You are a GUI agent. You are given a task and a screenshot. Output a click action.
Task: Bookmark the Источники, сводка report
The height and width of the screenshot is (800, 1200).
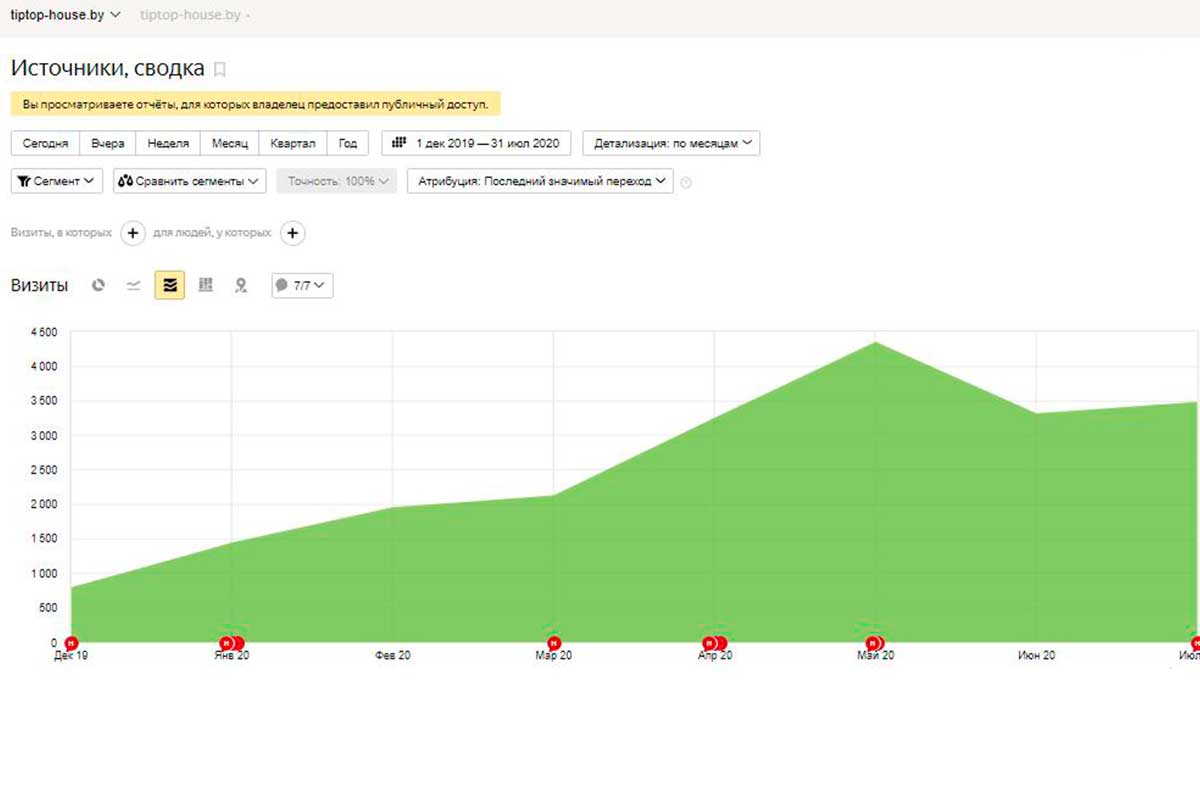point(221,69)
